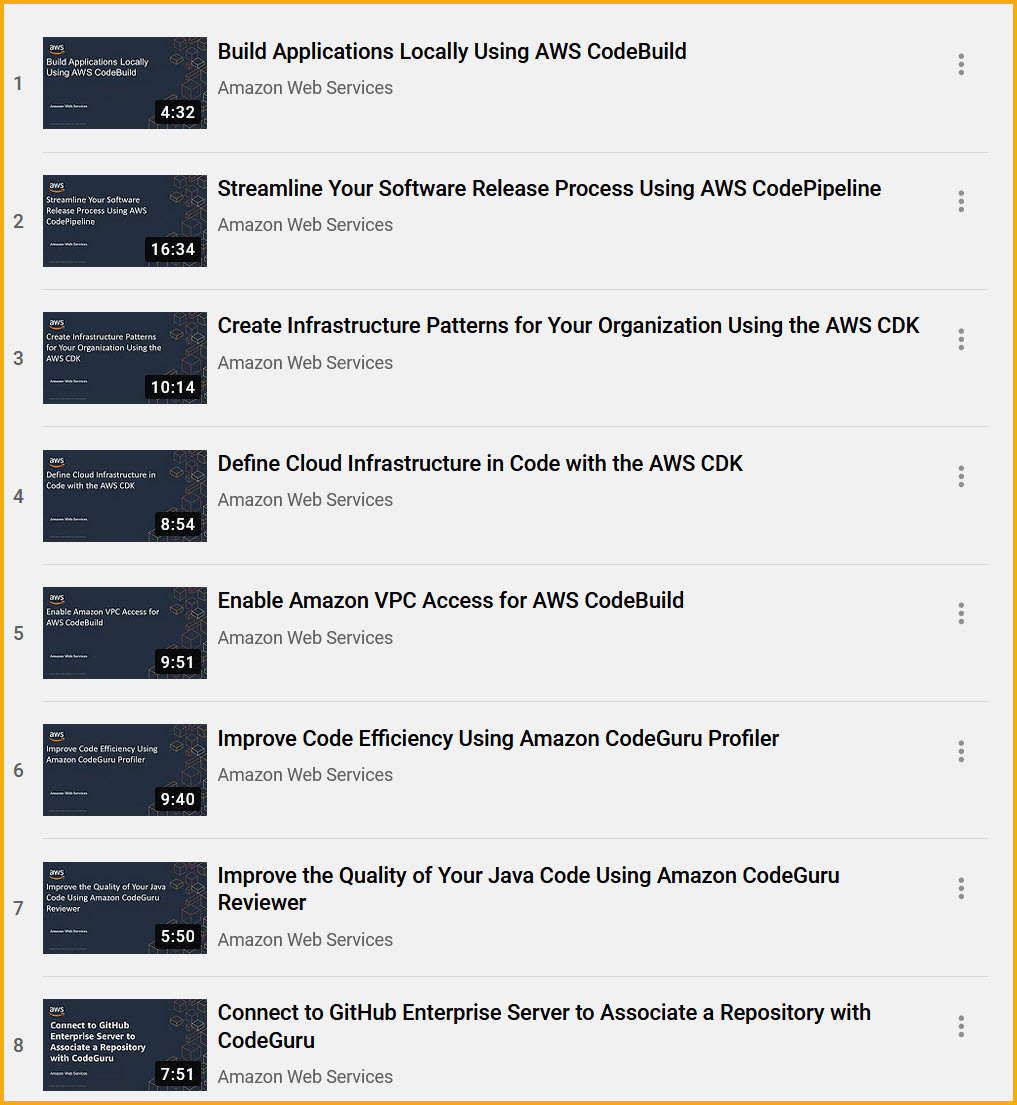Open title Connect to GitHub Enterprise Server

pos(544,1026)
